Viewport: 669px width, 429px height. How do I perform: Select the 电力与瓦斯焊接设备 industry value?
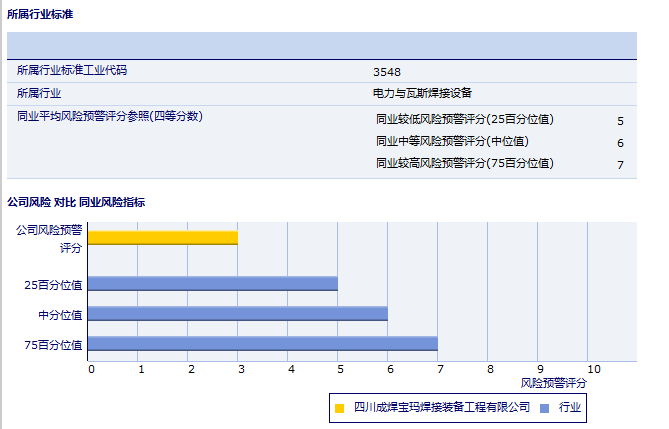click(x=421, y=93)
